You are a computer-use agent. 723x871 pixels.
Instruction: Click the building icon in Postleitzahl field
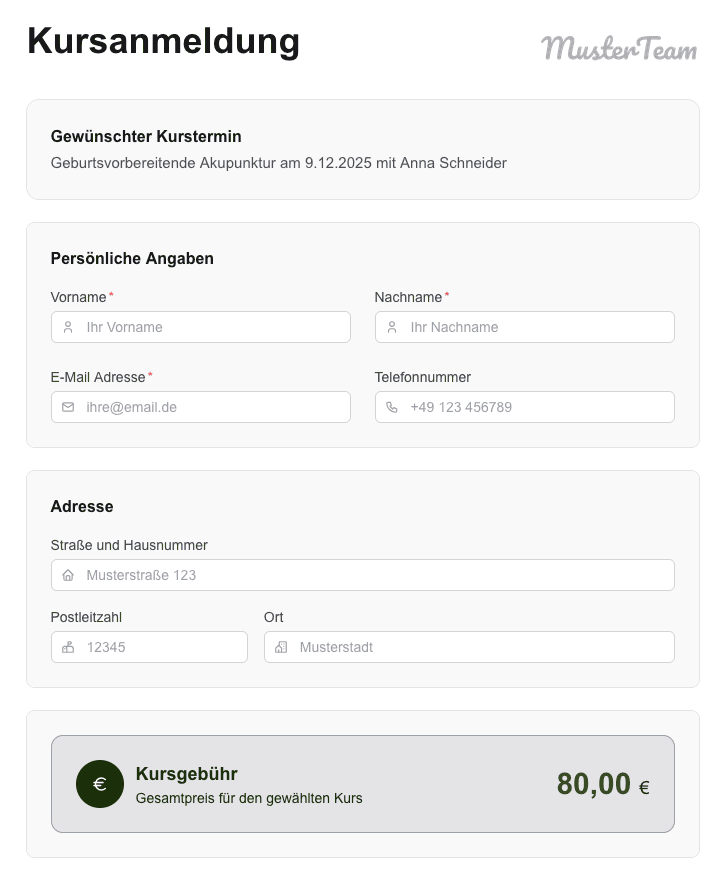[68, 647]
